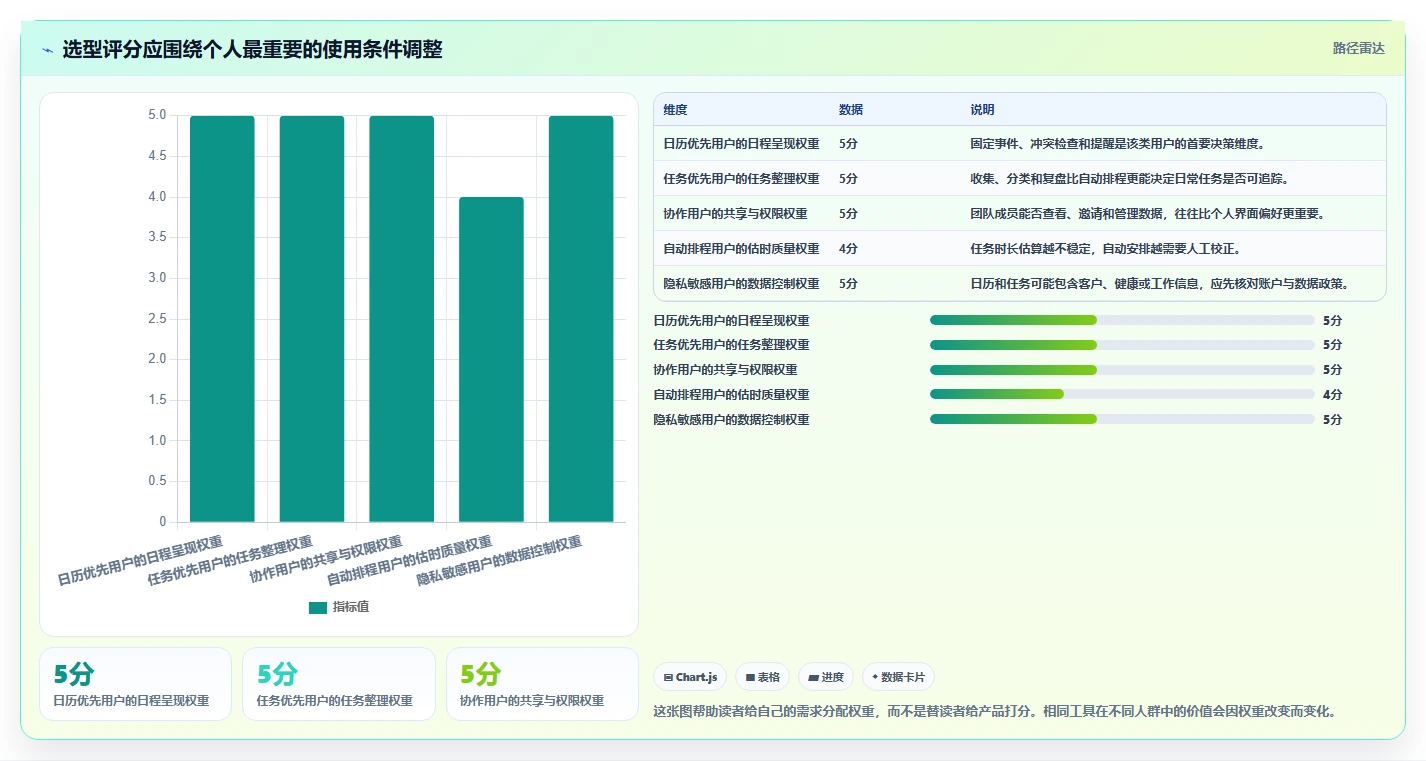Click the 指标值 legend label
The height and width of the screenshot is (761, 1426).
[351, 607]
